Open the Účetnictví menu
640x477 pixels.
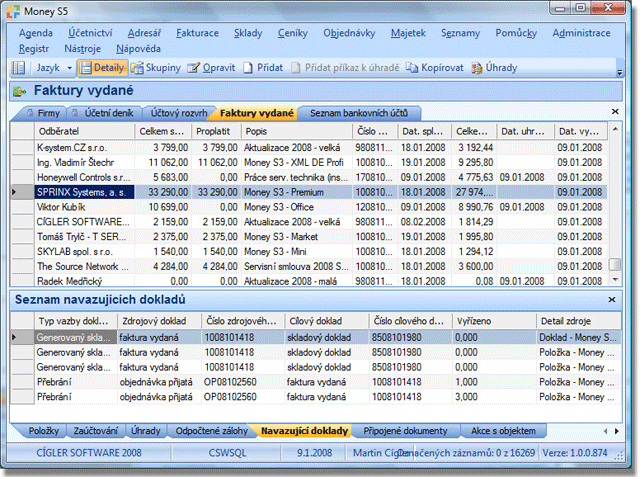click(90, 33)
